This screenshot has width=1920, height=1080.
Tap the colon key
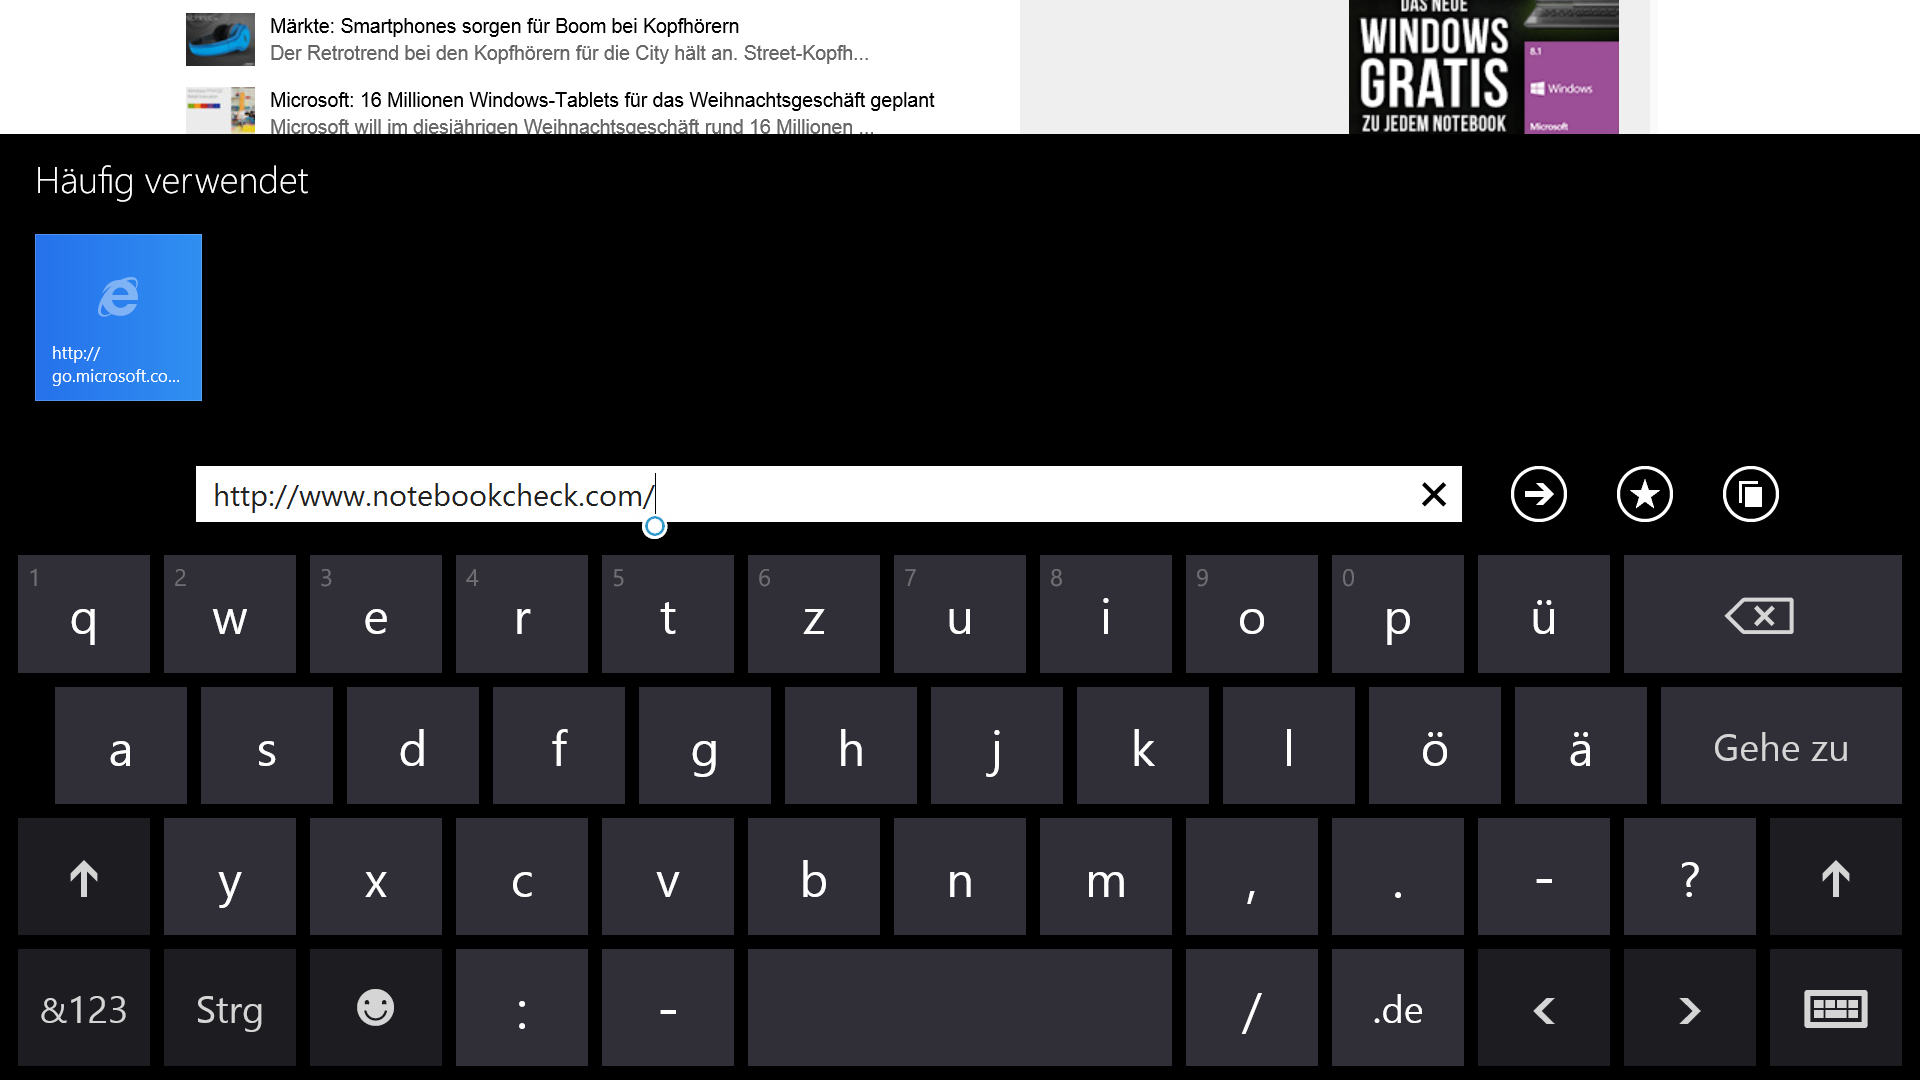coord(522,1008)
